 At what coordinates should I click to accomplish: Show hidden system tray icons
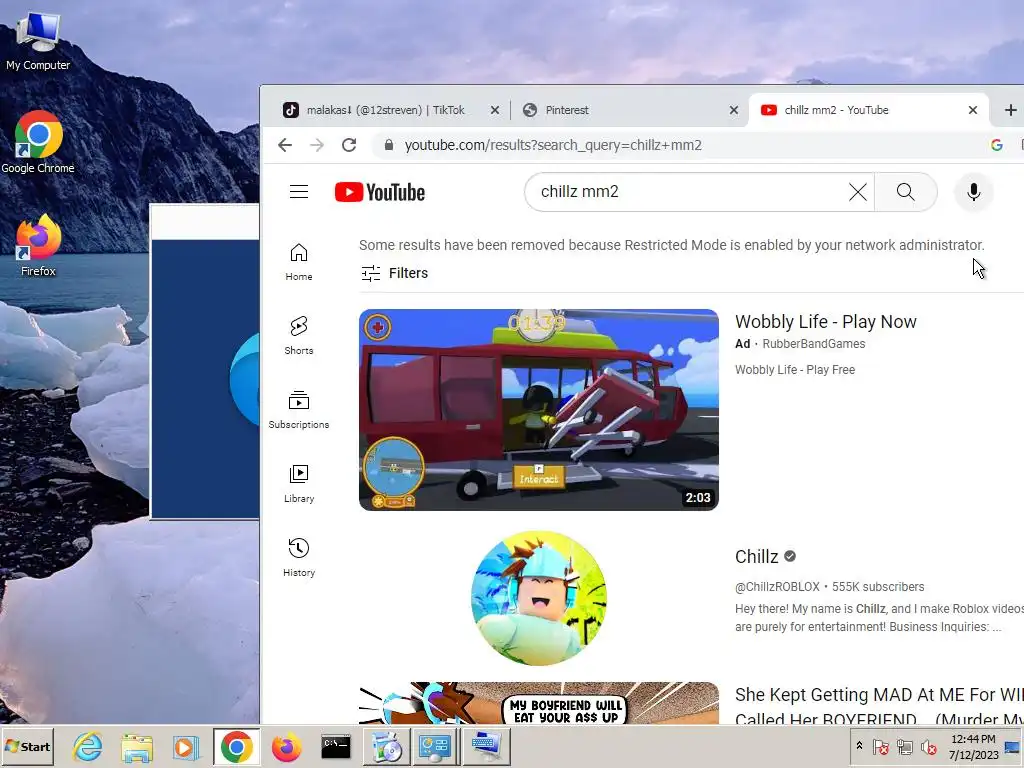859,746
